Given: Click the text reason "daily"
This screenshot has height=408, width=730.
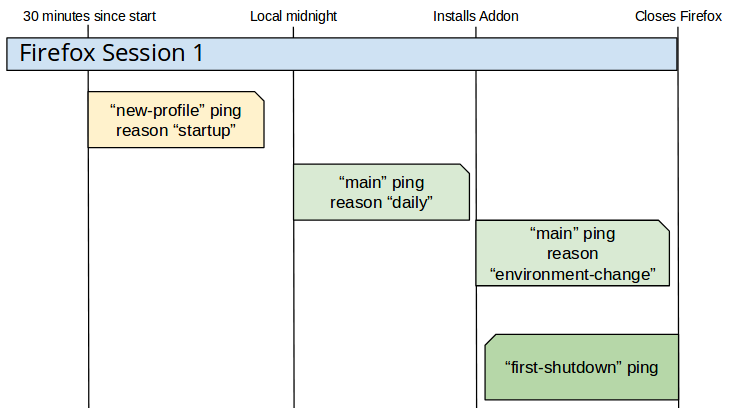Looking at the screenshot, I should pyautogui.click(x=381, y=203).
